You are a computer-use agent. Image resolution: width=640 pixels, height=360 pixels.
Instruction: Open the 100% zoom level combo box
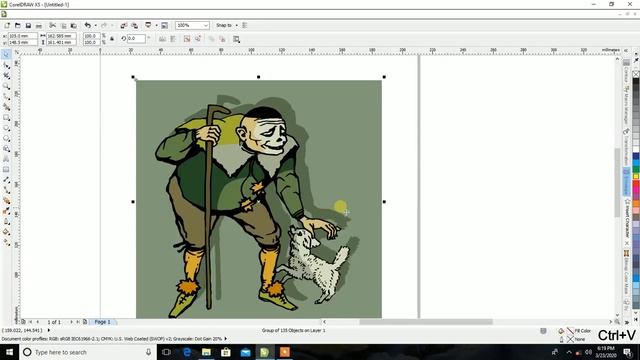[192, 25]
